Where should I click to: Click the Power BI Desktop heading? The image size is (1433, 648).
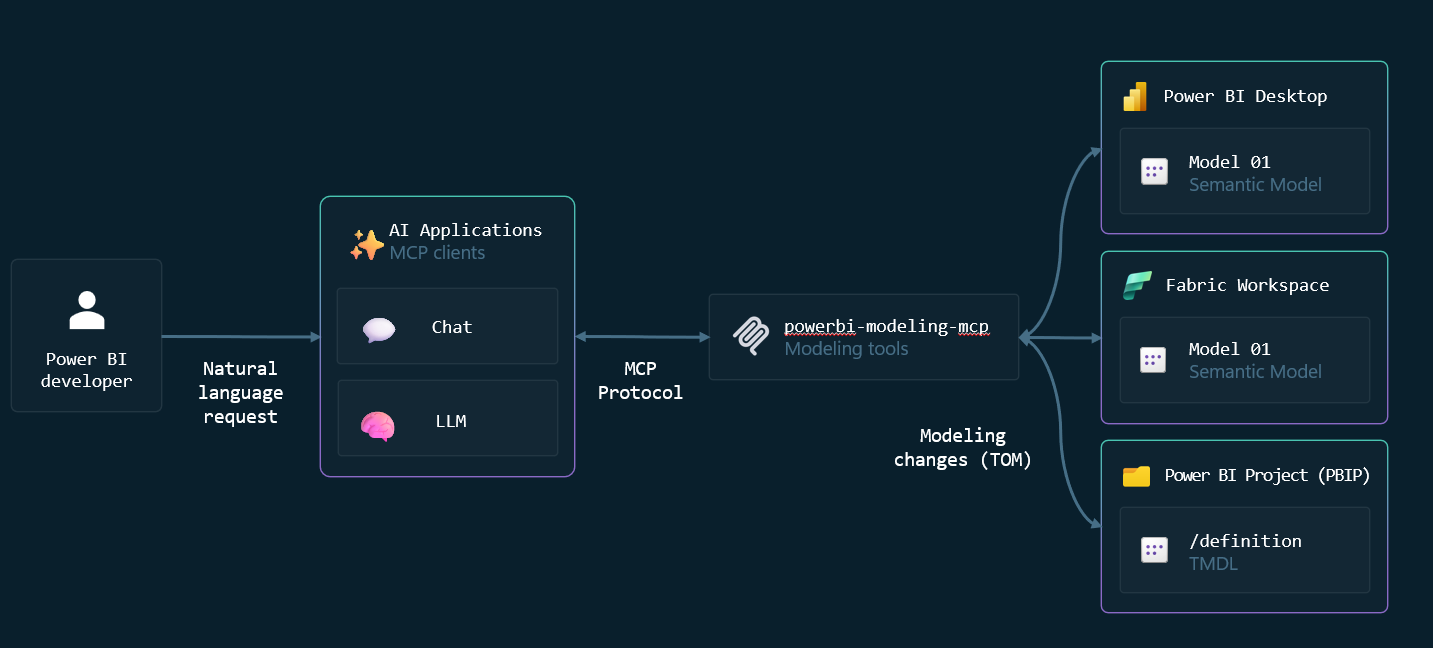(x=1245, y=97)
